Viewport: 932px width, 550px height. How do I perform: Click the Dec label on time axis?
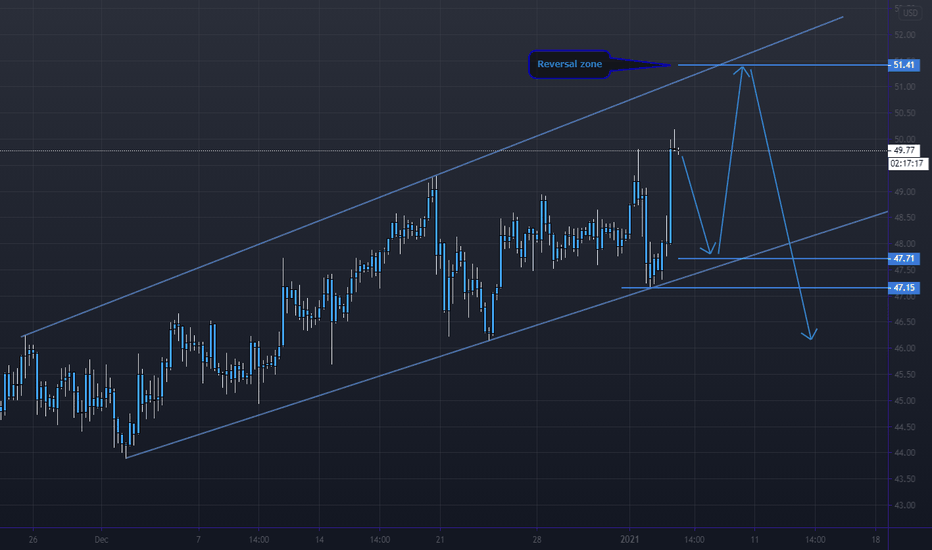(101, 540)
